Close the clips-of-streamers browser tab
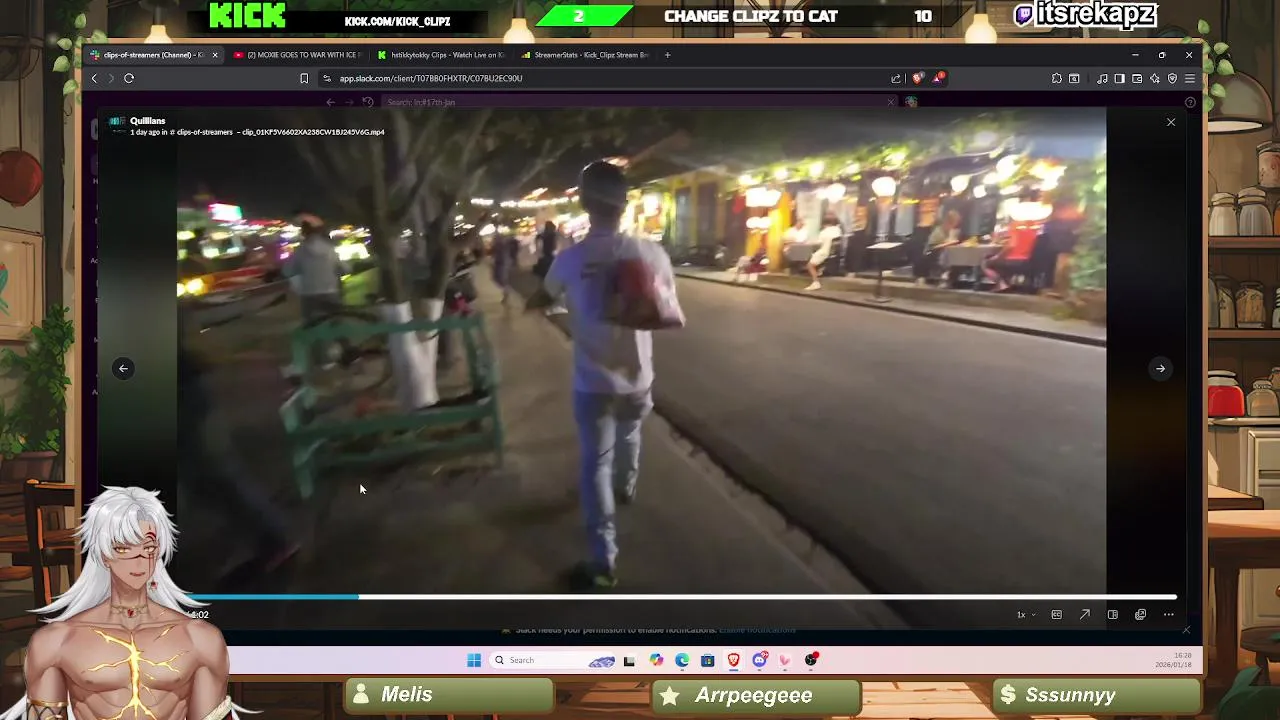This screenshot has height=720, width=1280. click(x=214, y=55)
